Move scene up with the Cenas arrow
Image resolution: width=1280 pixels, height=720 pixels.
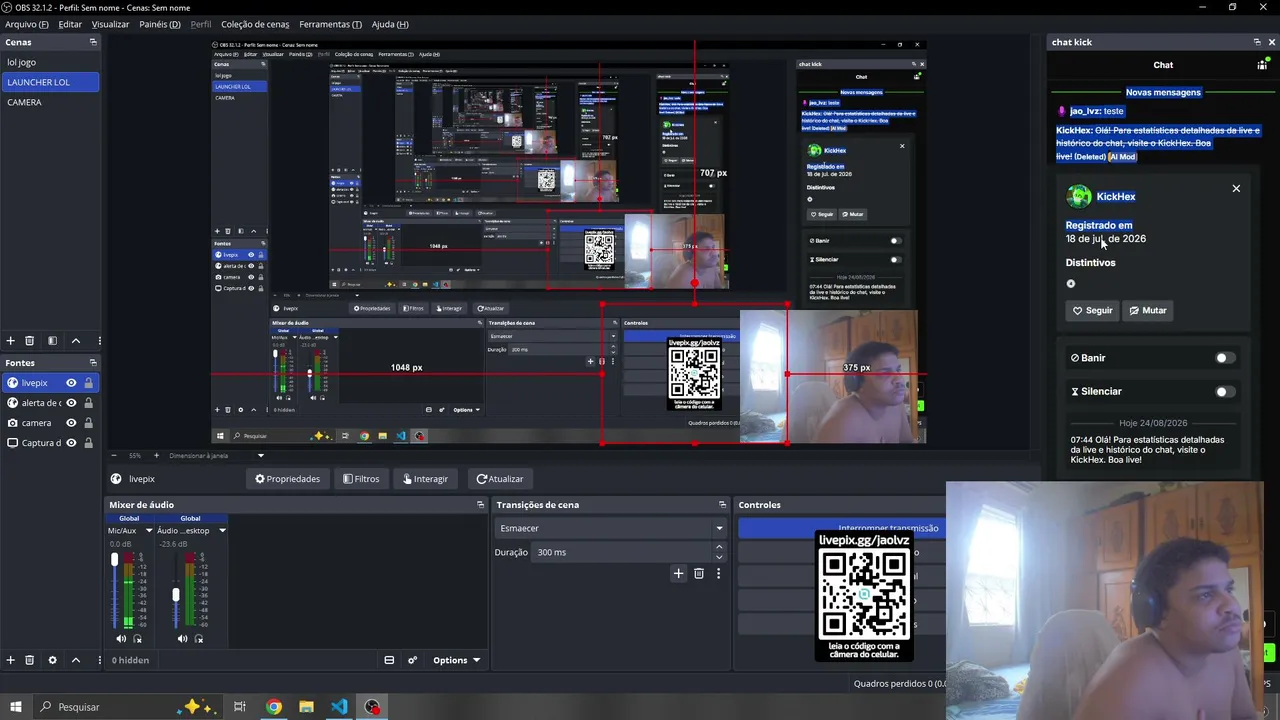[75, 341]
